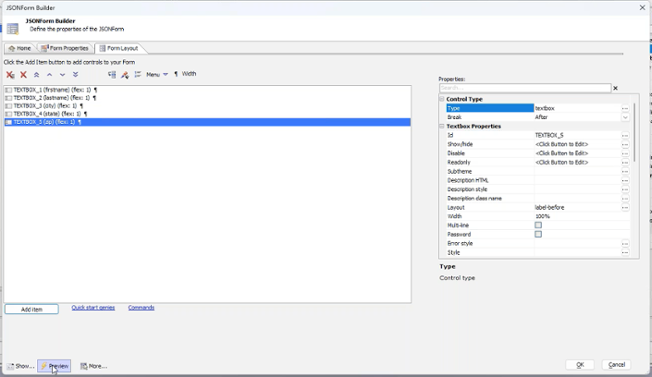Move item down with single down chevron

click(62, 74)
